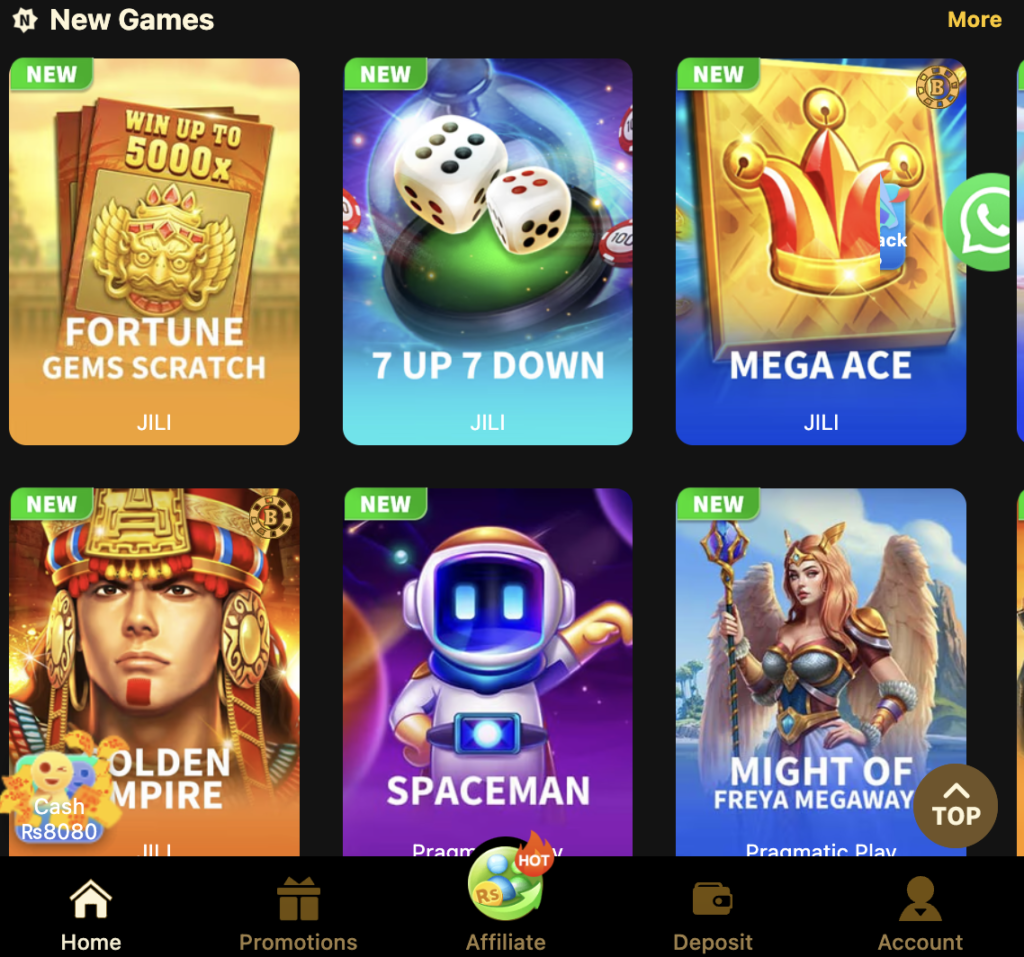
Task: Open WhatsApp support chat icon
Action: tap(982, 222)
